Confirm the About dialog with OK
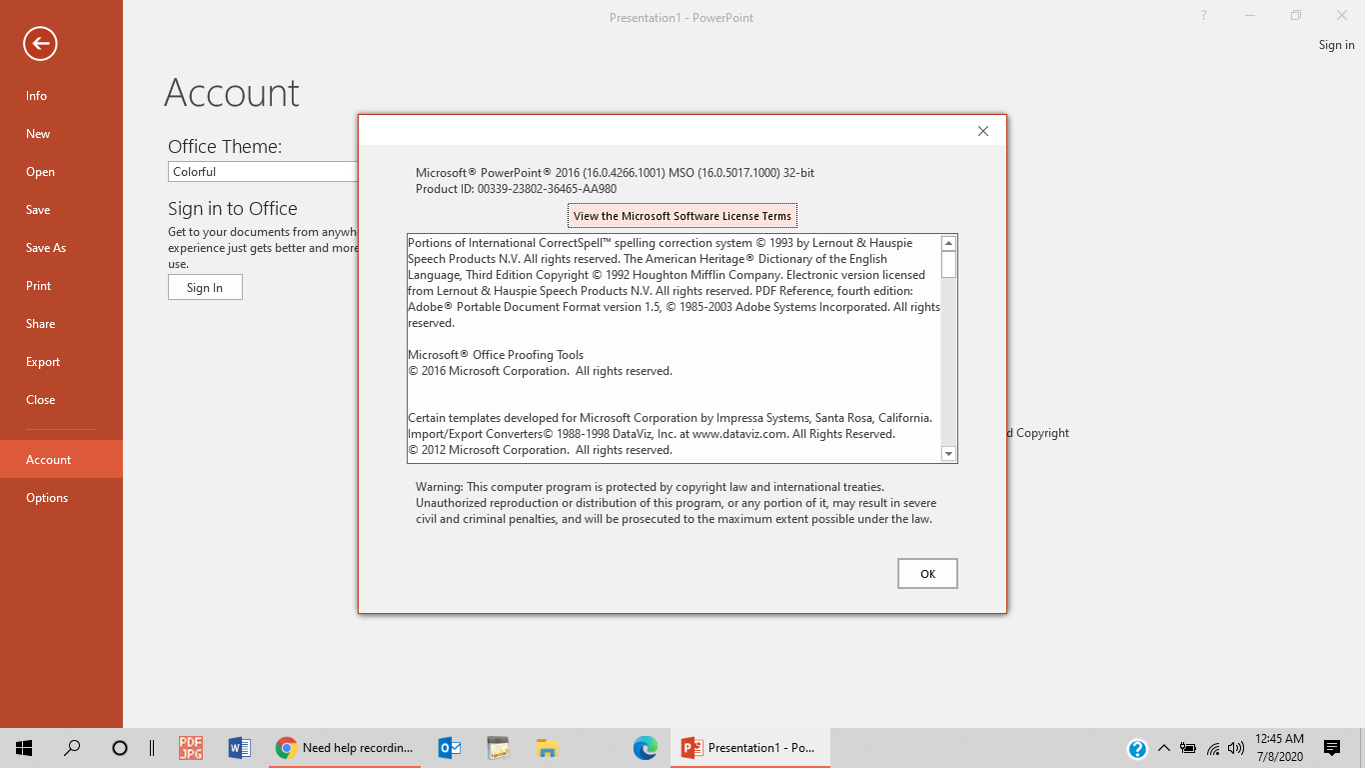 (927, 574)
